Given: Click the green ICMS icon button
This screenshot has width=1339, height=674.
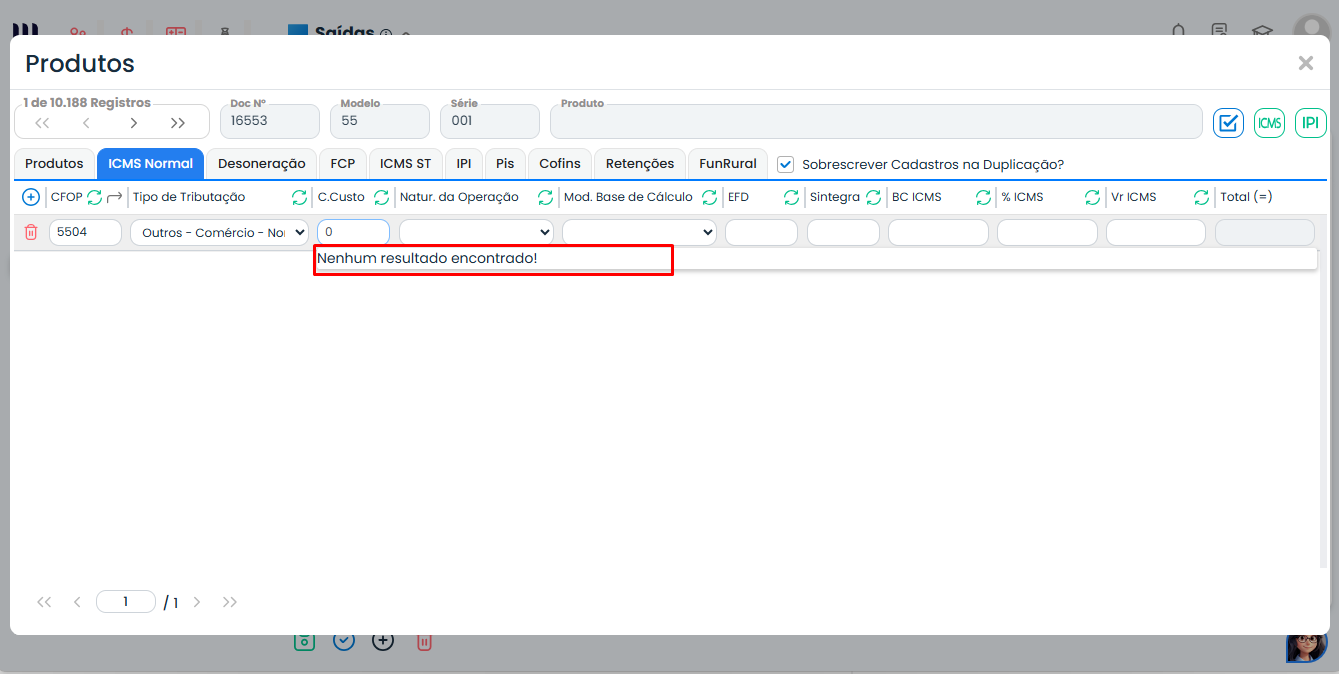Looking at the screenshot, I should (1269, 123).
